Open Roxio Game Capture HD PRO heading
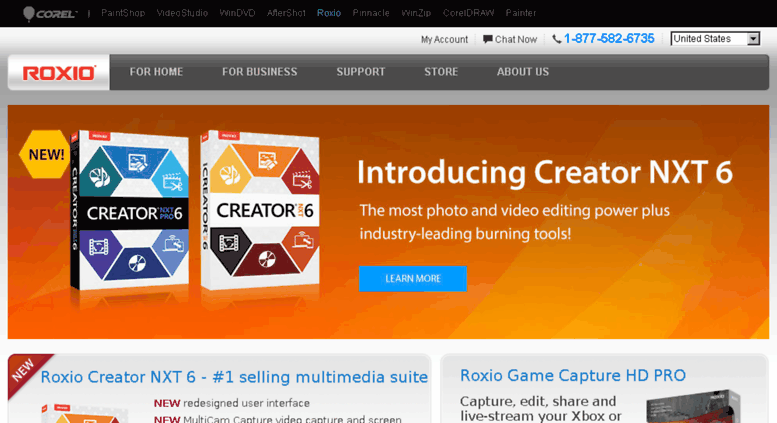Screen dimensions: 777x423 tap(573, 375)
